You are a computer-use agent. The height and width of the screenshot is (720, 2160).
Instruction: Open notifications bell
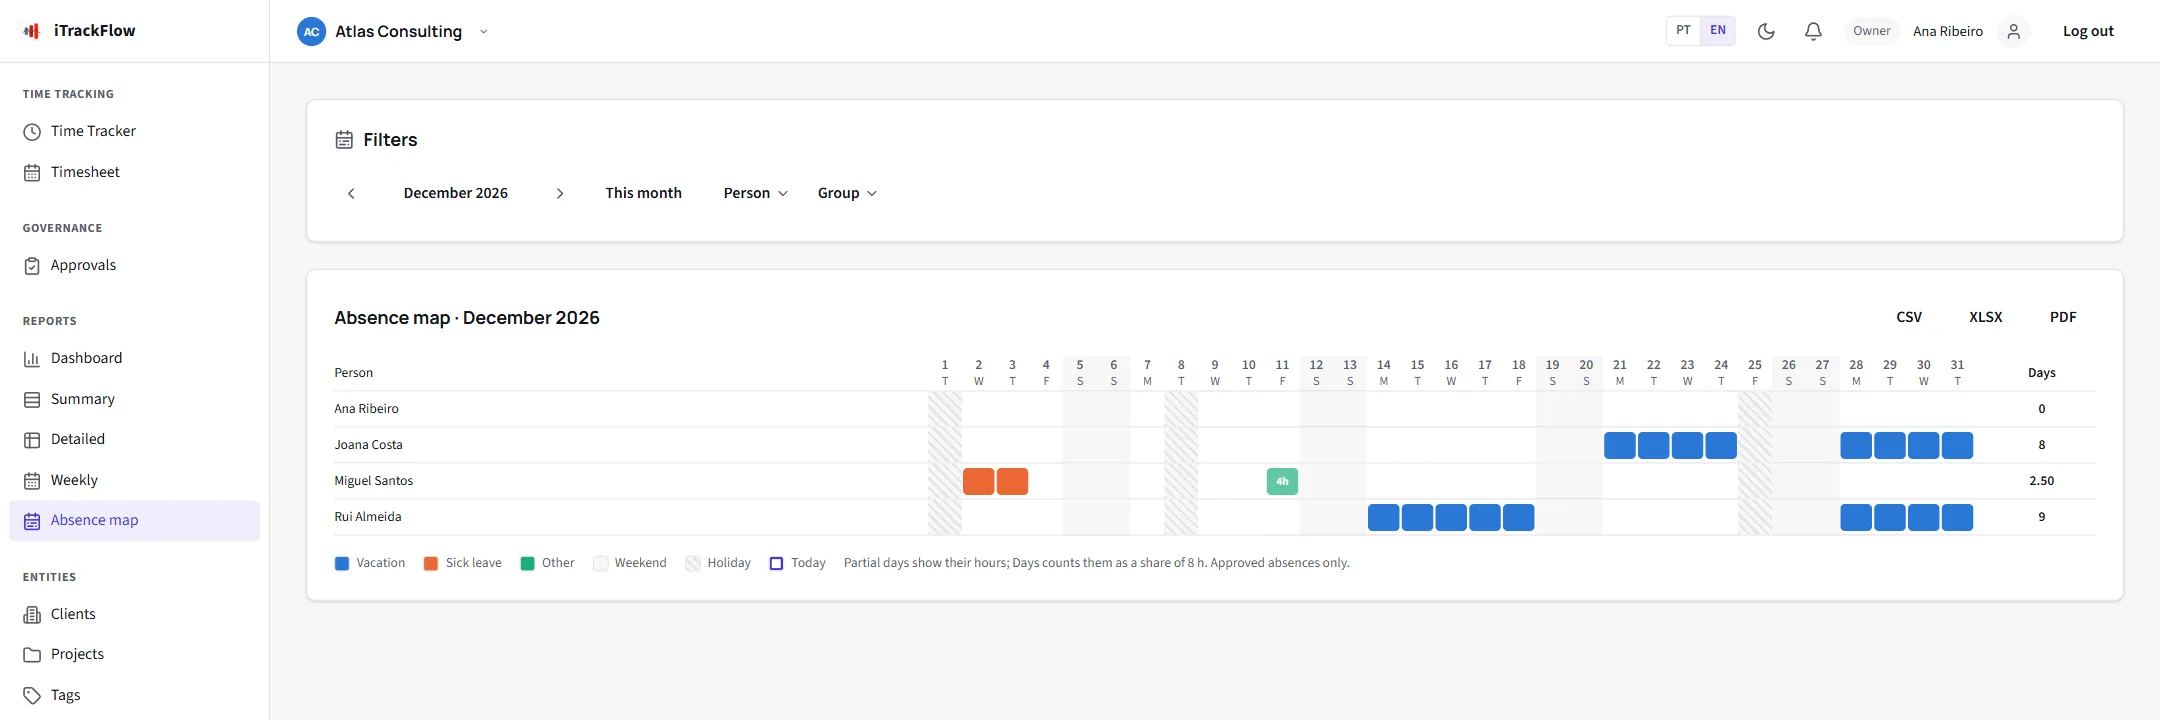(1813, 31)
